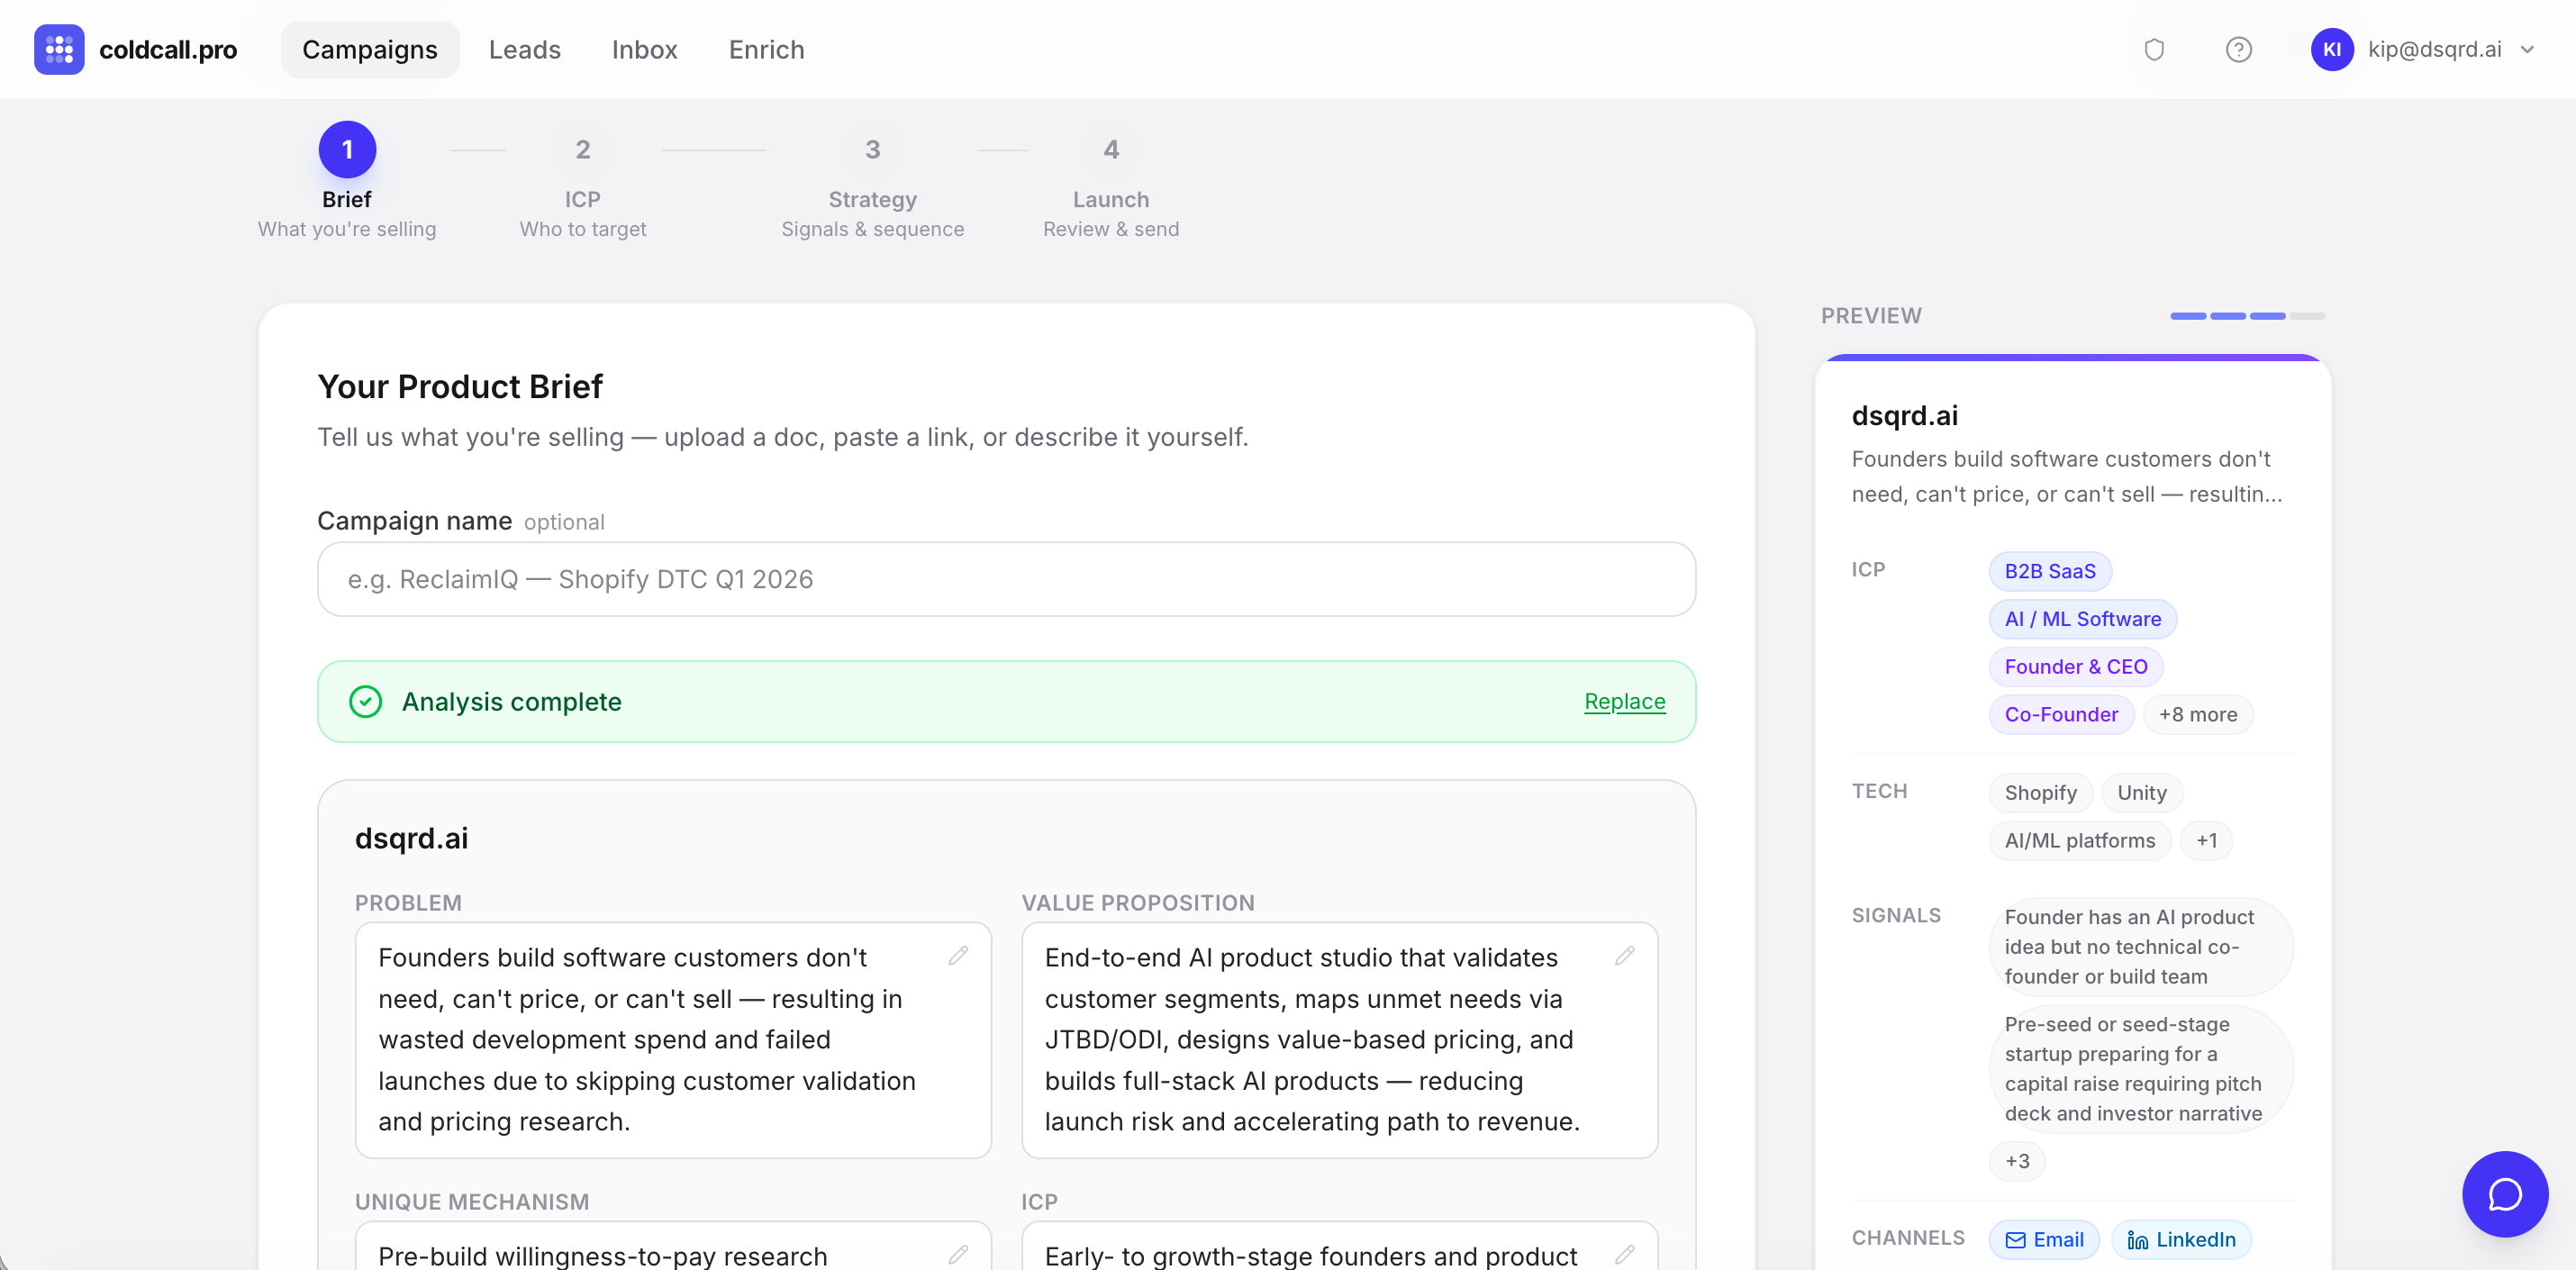Click the KI user avatar
Screen dimensions: 2576x1270
click(2331, 49)
